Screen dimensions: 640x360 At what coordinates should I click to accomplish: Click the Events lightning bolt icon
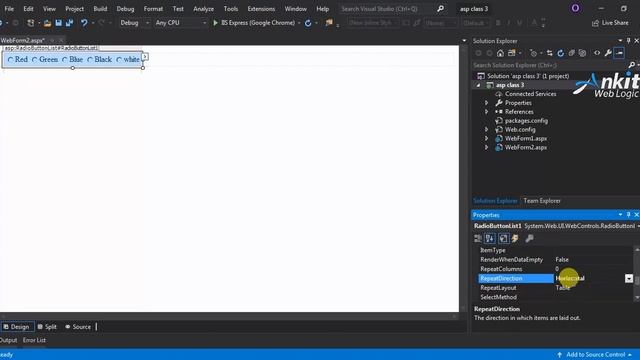[x=515, y=239]
